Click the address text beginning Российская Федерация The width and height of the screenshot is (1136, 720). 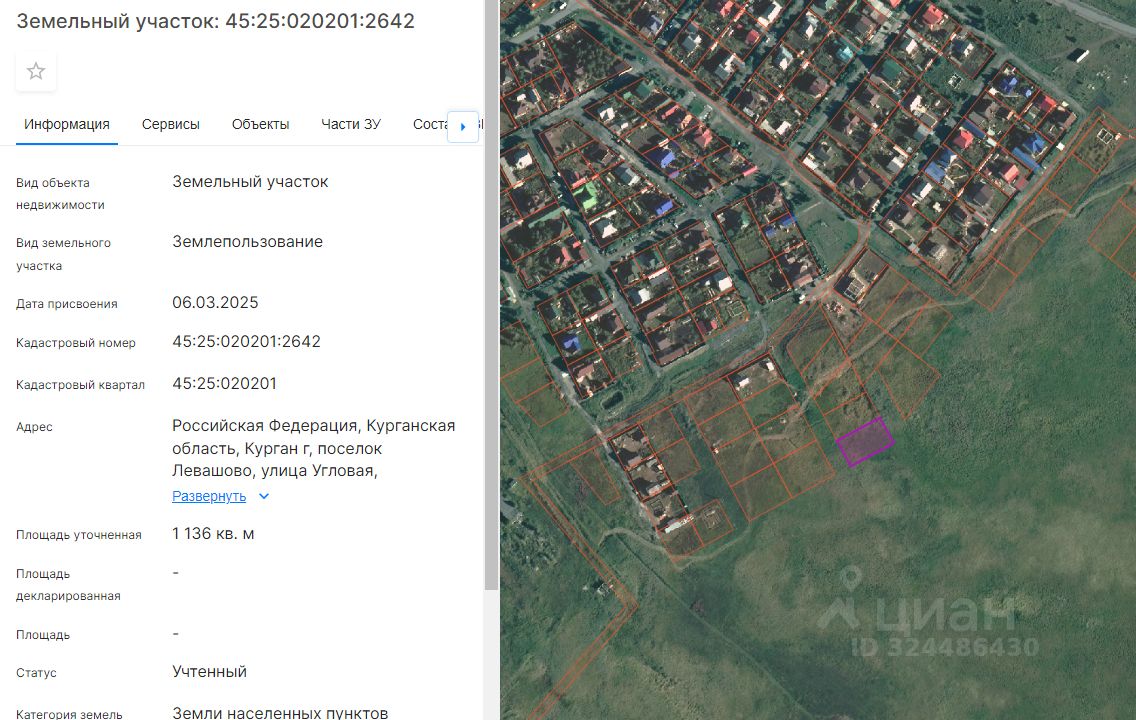click(314, 448)
